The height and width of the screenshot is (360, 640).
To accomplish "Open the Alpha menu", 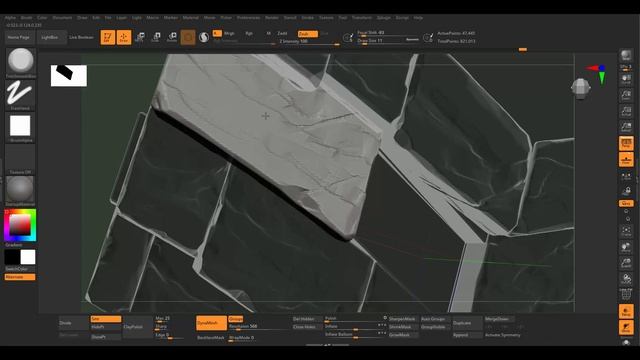I will 10,18.
